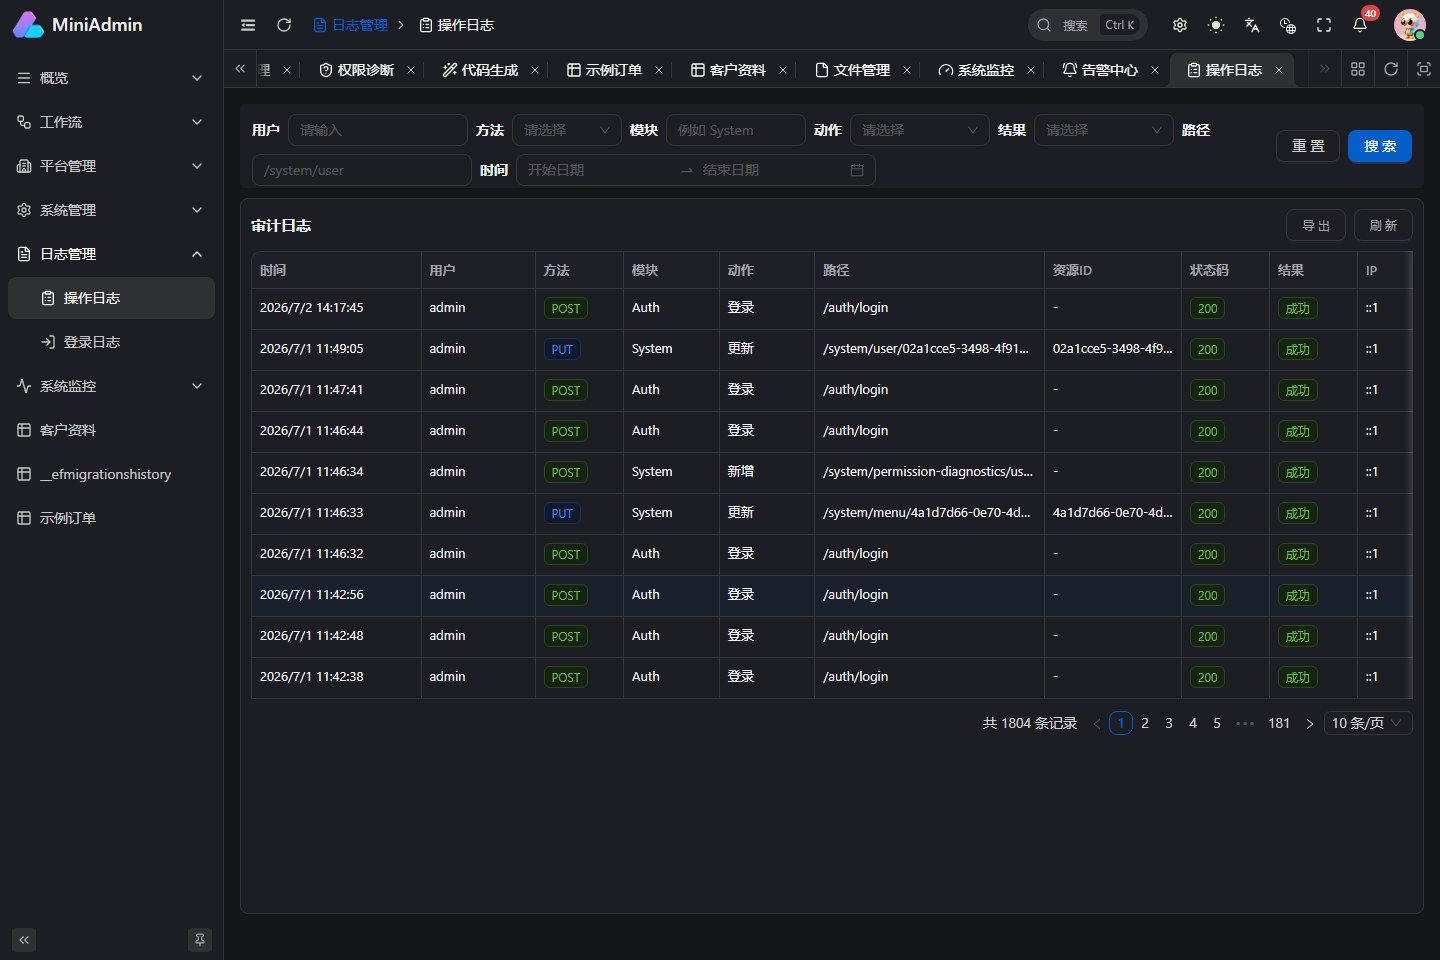Click the blue 搜索 button
The width and height of the screenshot is (1440, 960).
point(1380,146)
